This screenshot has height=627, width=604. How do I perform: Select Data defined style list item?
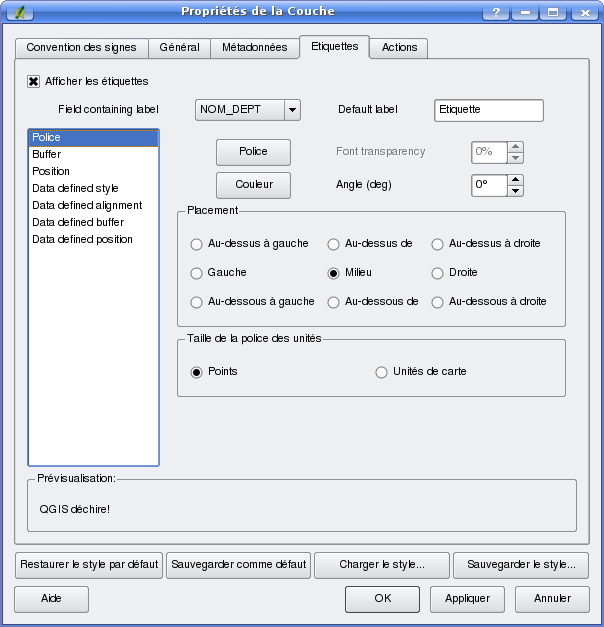75,189
